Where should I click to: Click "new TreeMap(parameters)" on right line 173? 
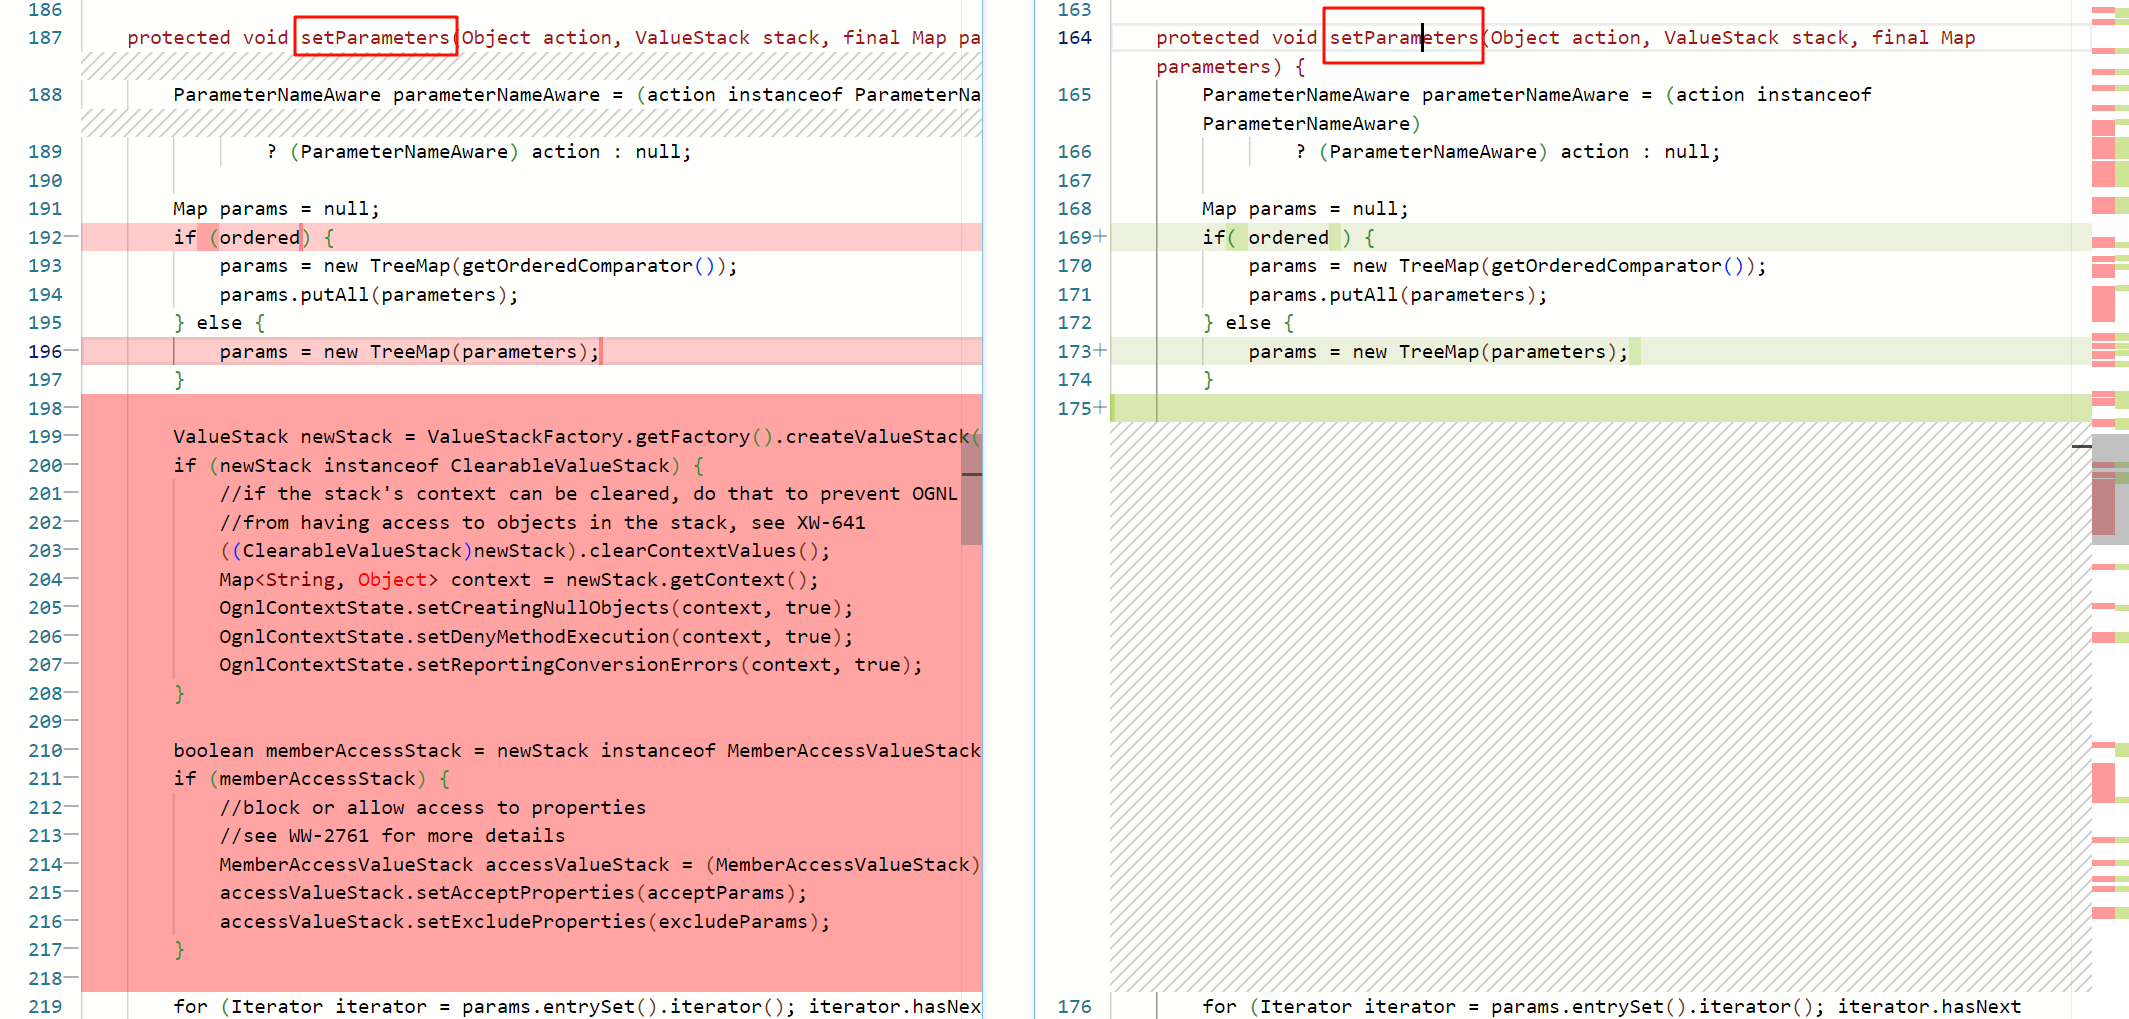click(x=1484, y=351)
